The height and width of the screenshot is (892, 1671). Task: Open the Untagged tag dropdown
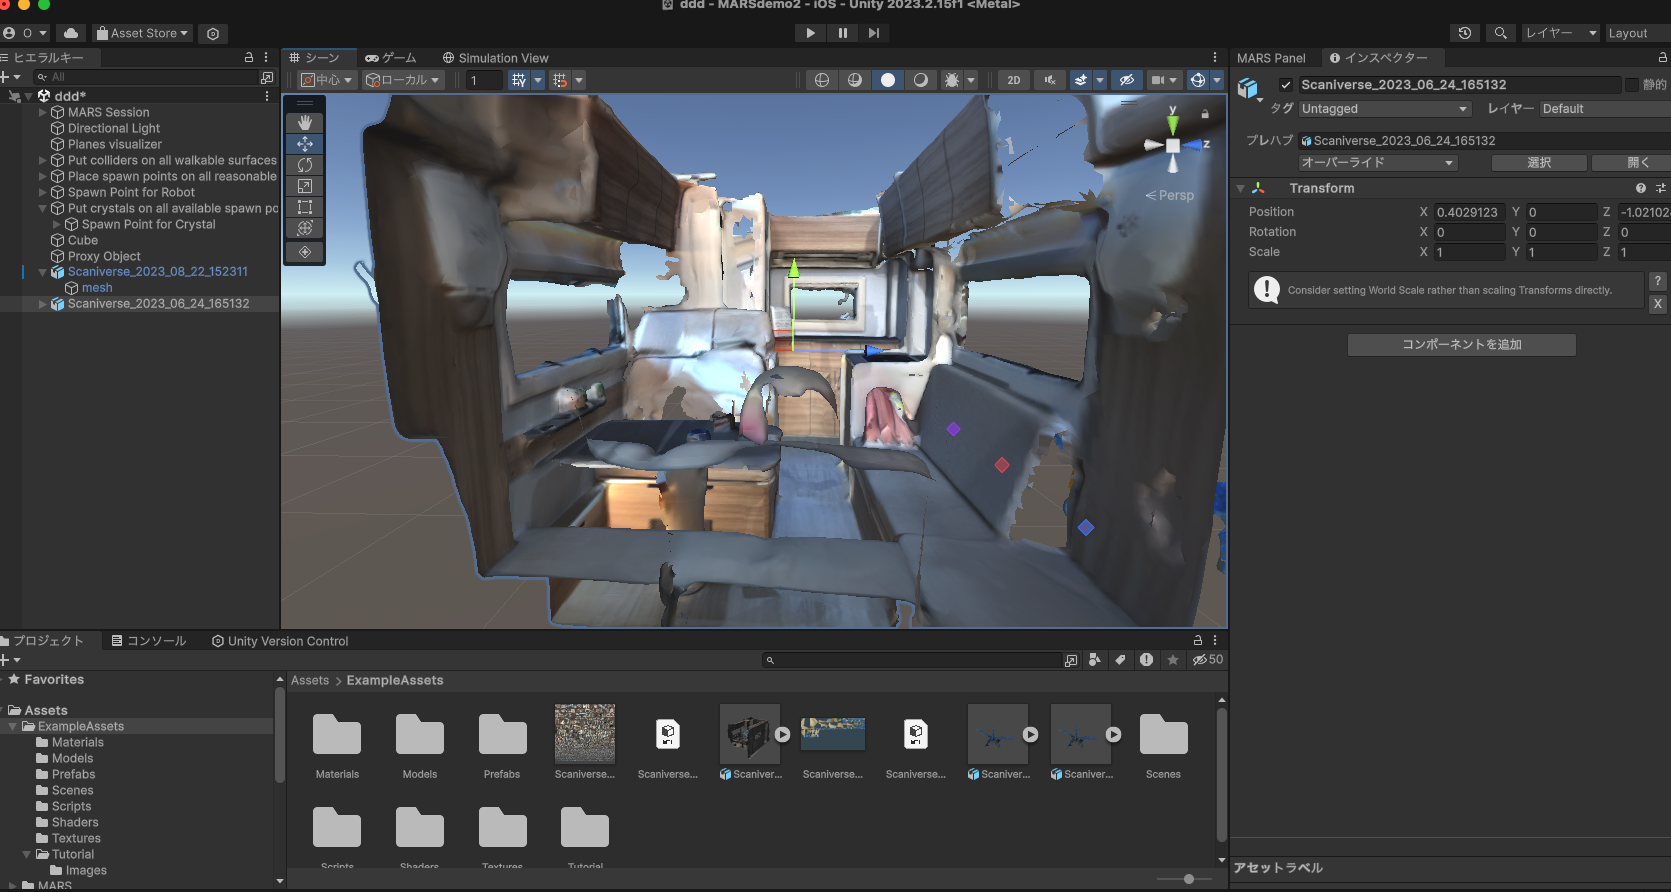(1385, 109)
